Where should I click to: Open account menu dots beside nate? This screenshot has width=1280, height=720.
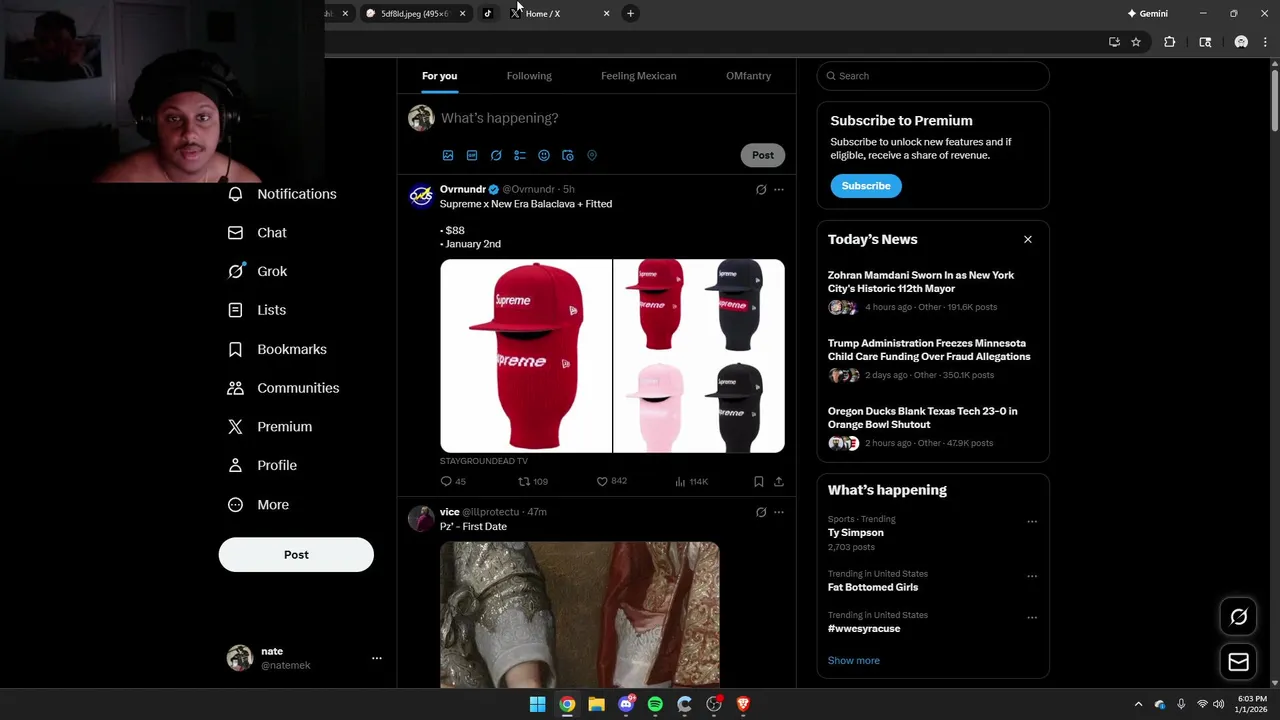[377, 658]
